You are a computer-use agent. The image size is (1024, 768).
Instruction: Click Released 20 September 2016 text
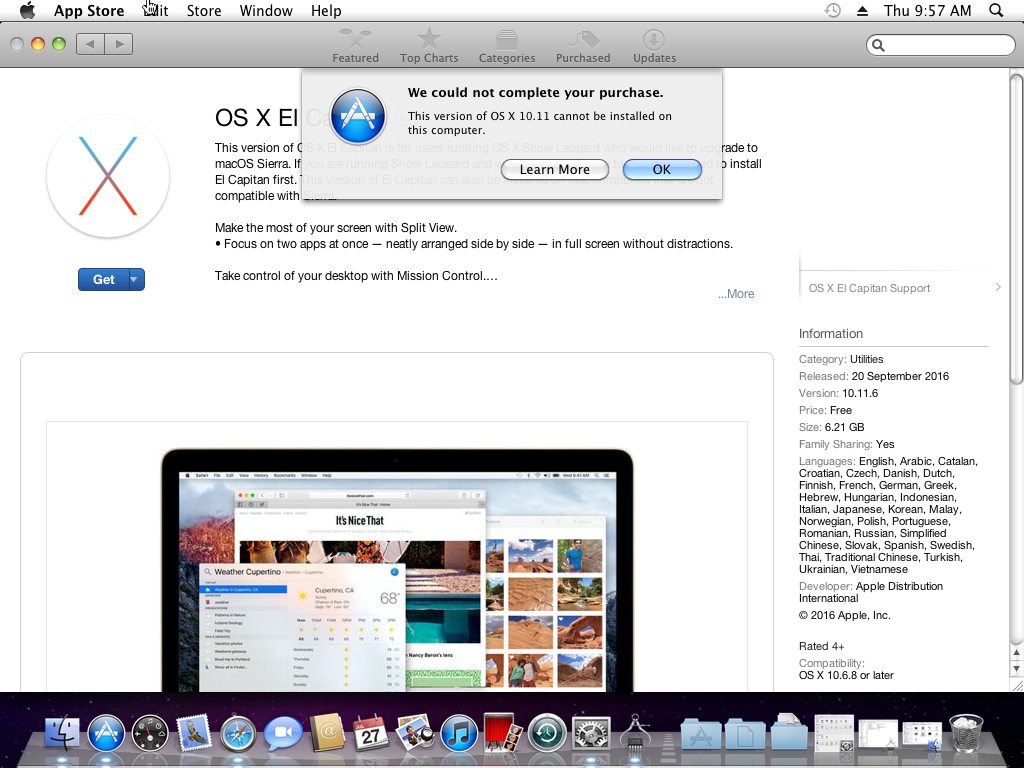[x=874, y=376]
